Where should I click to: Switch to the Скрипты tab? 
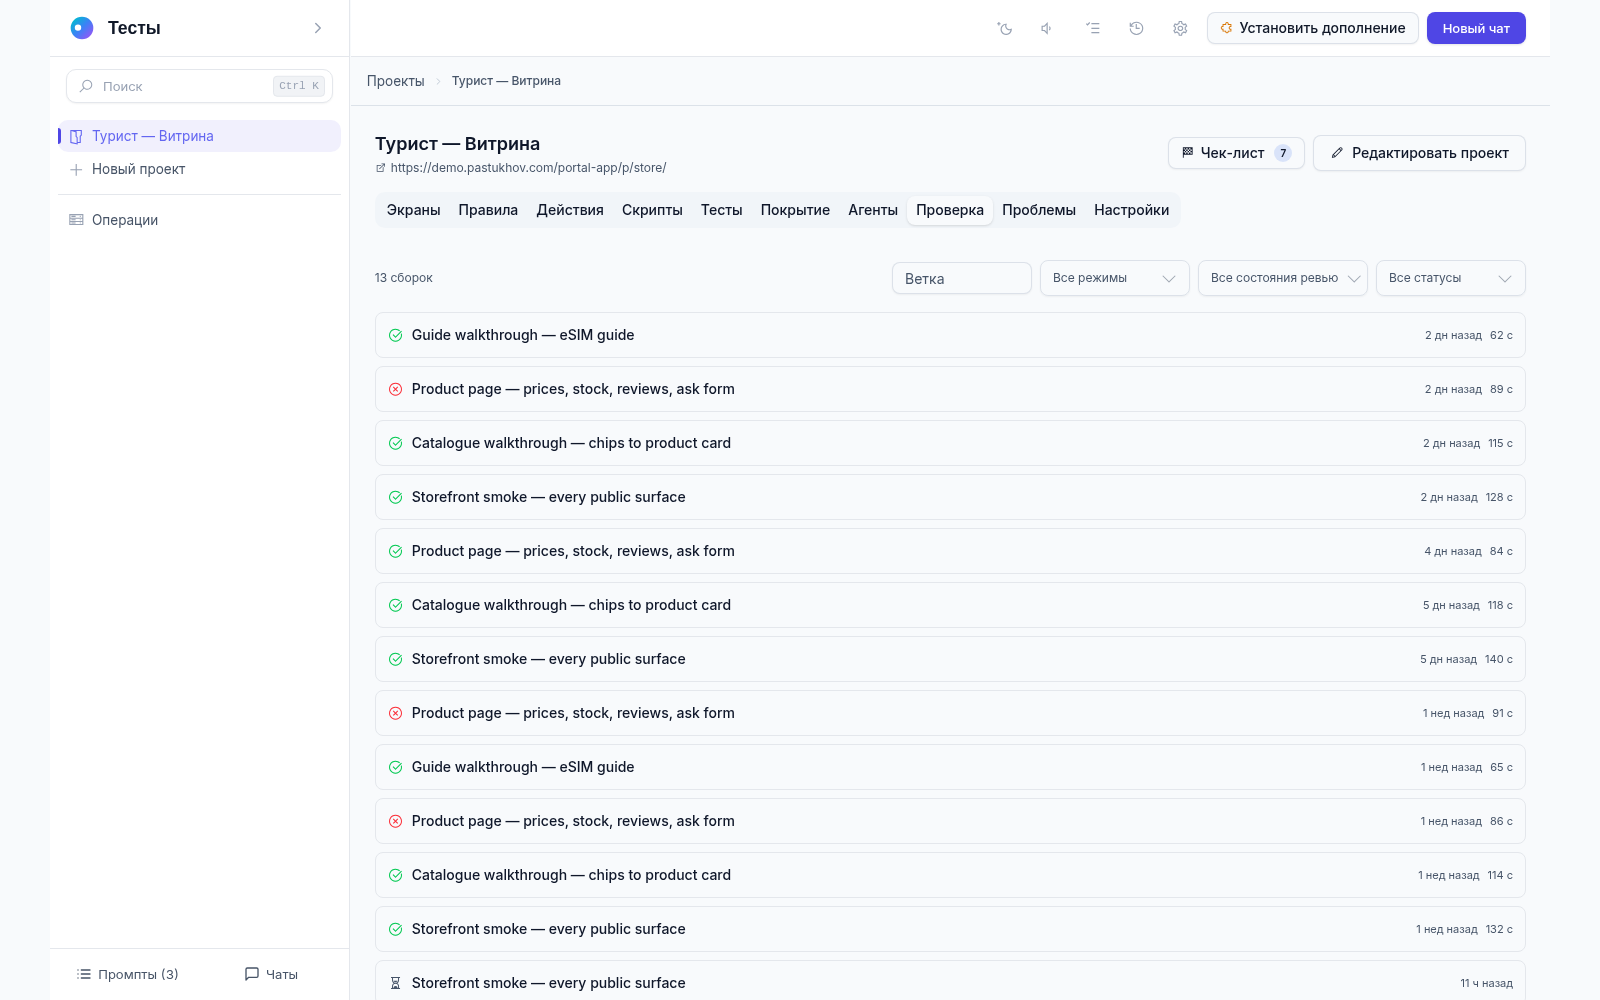[652, 210]
